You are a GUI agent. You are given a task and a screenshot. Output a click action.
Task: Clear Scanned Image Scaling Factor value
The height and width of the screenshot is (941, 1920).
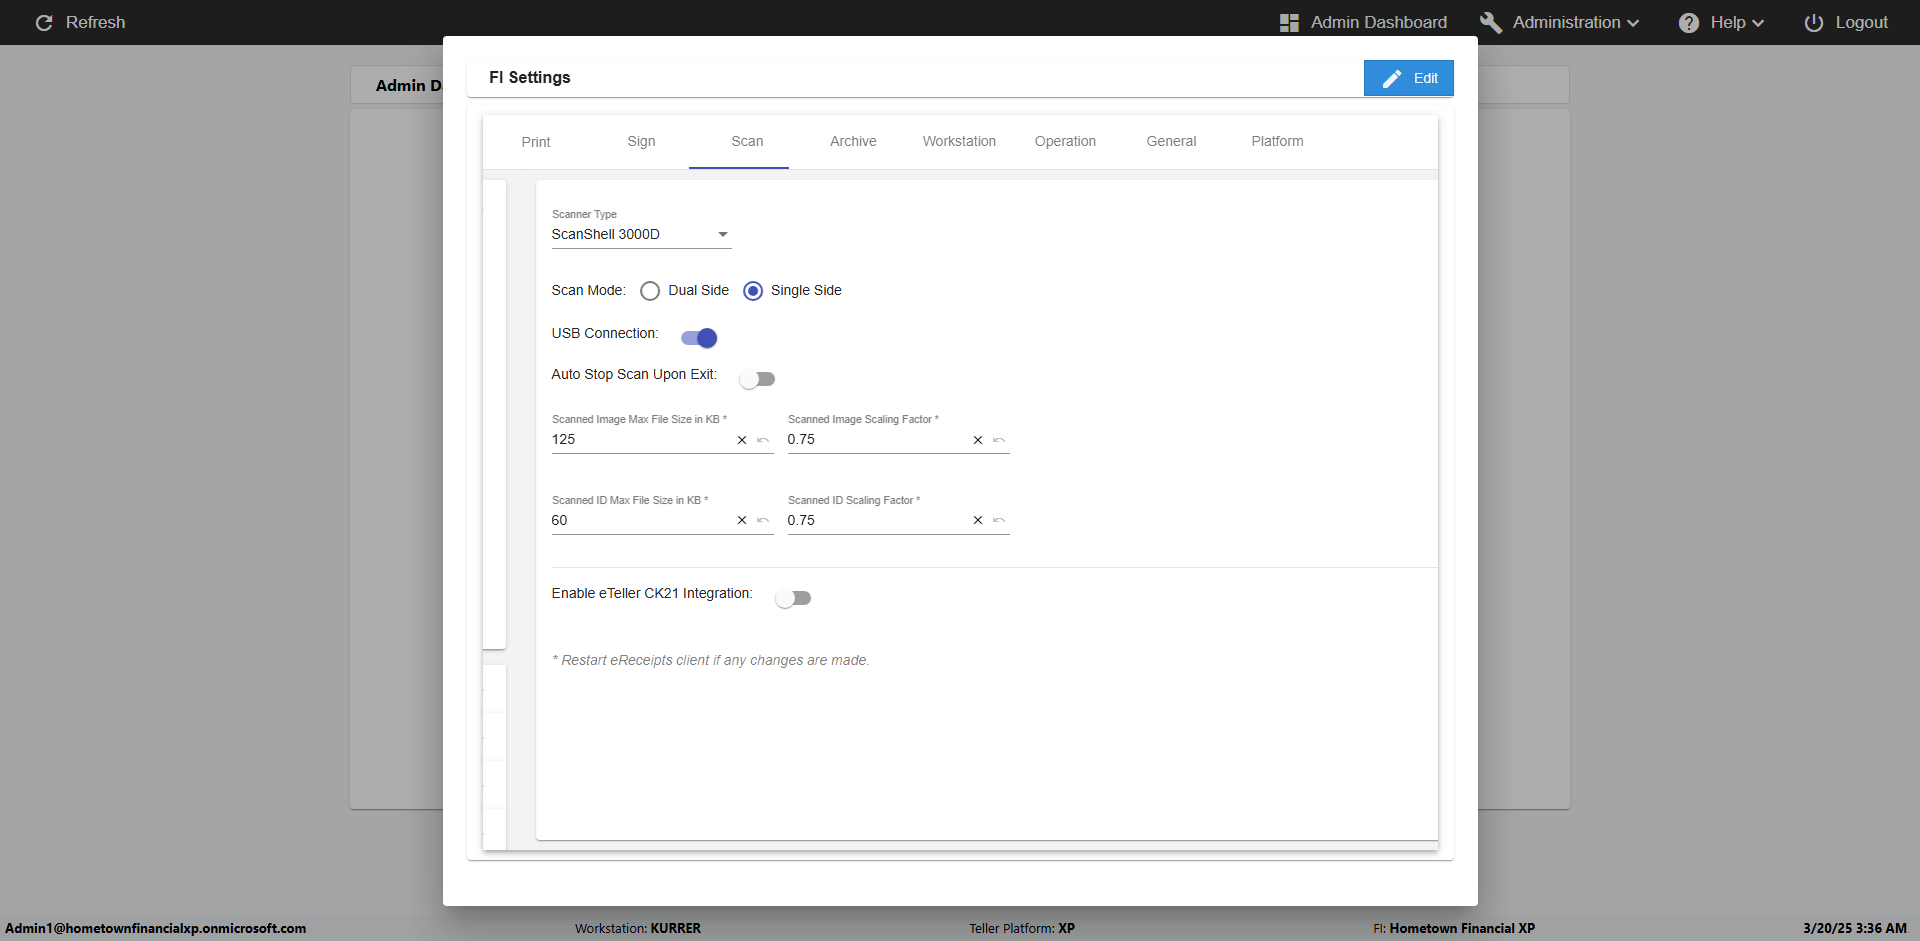click(978, 440)
